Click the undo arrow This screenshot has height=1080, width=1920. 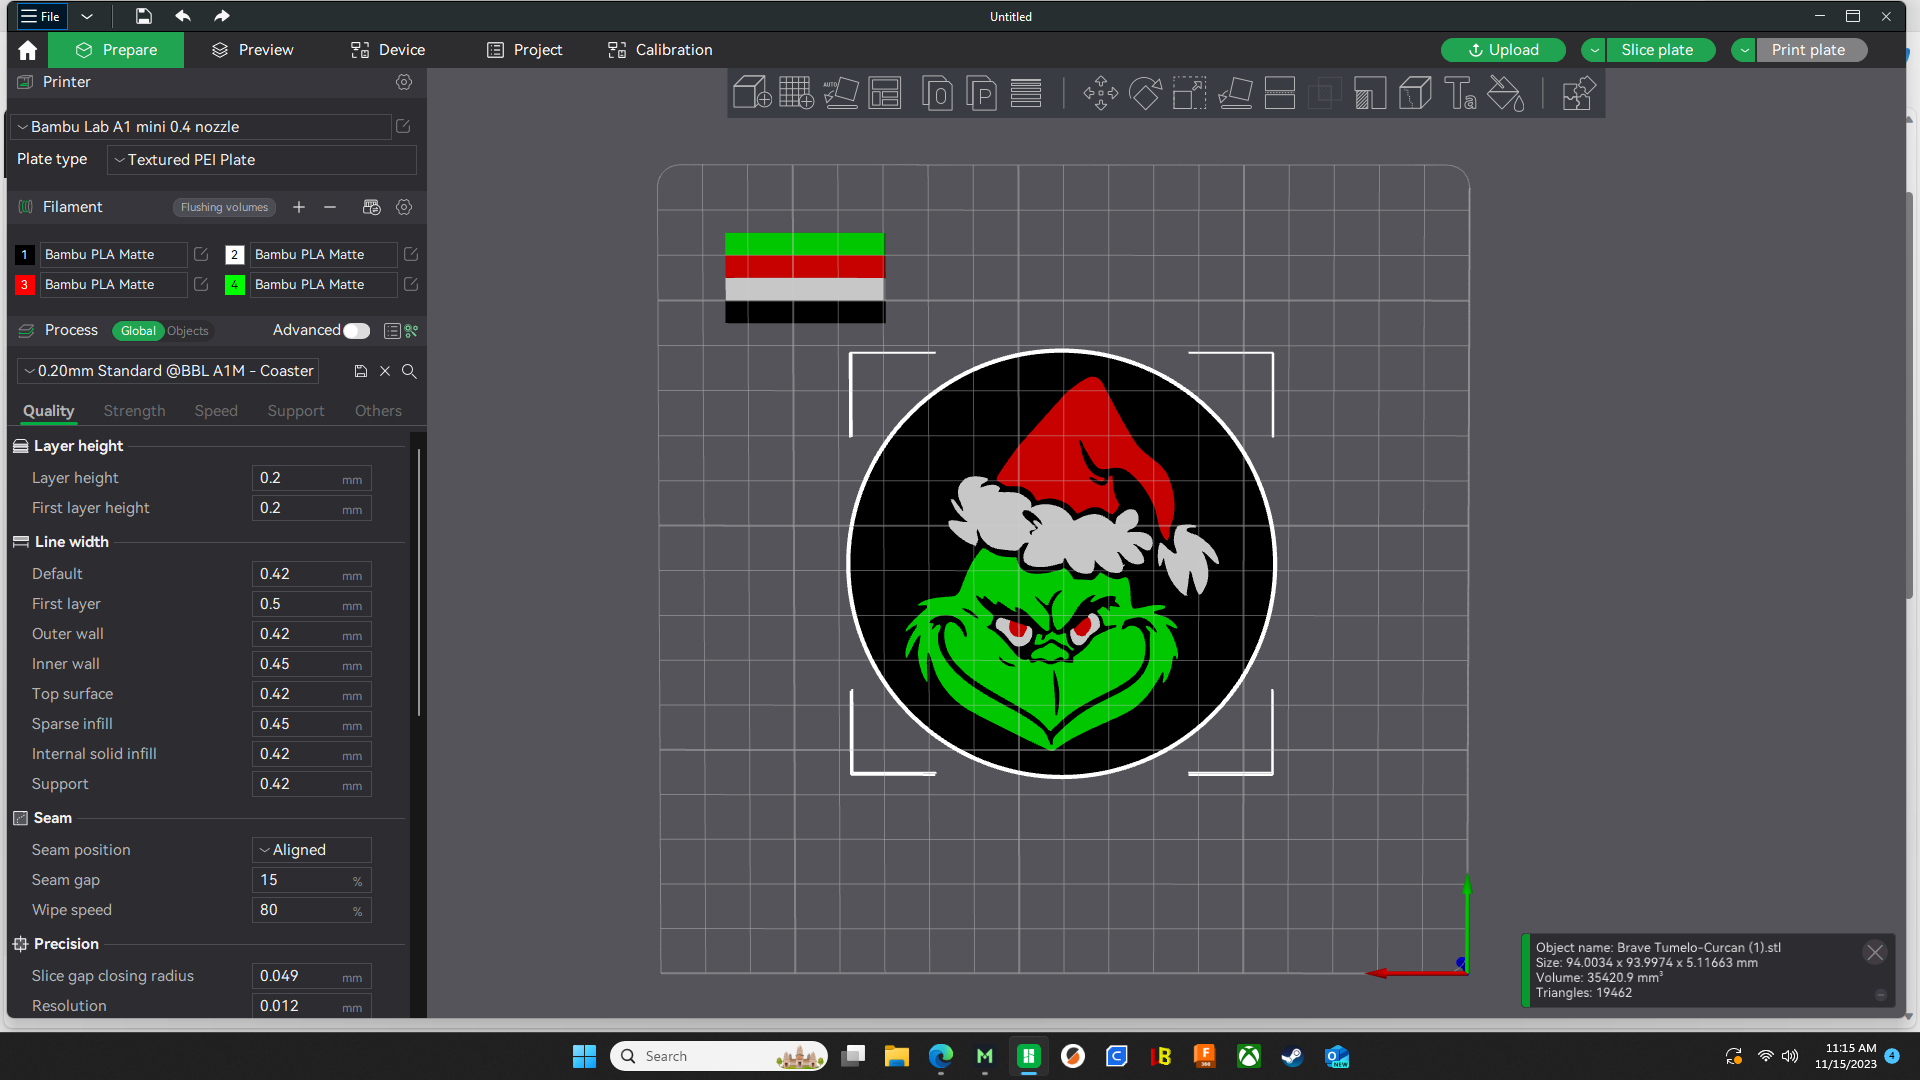182,16
